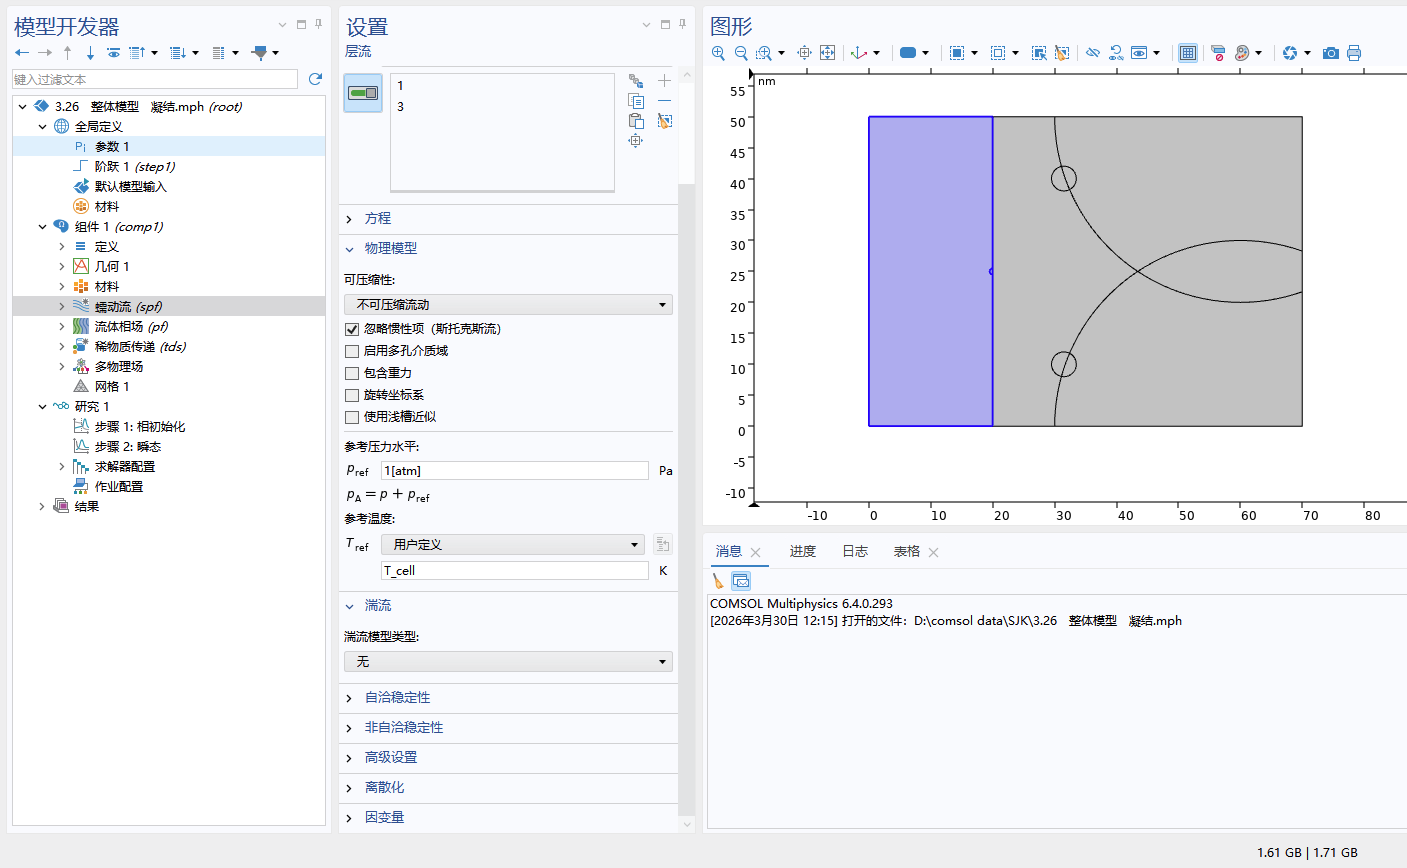The height and width of the screenshot is (868, 1407).
Task: Click the blue funnel filter icon
Action: [x=260, y=53]
